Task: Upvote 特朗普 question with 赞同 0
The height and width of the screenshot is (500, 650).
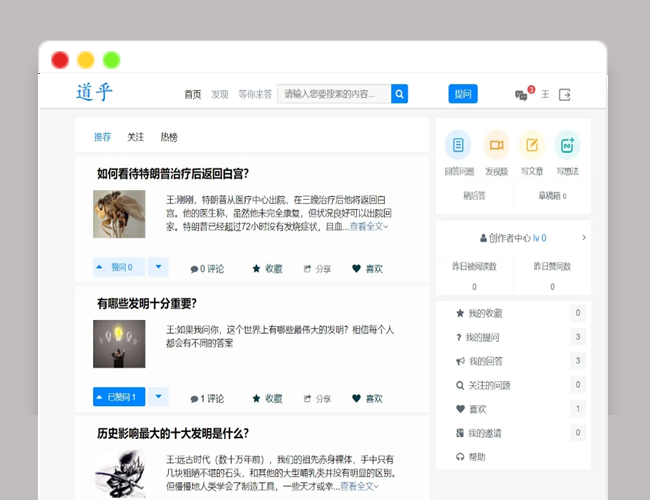Action: coord(119,267)
